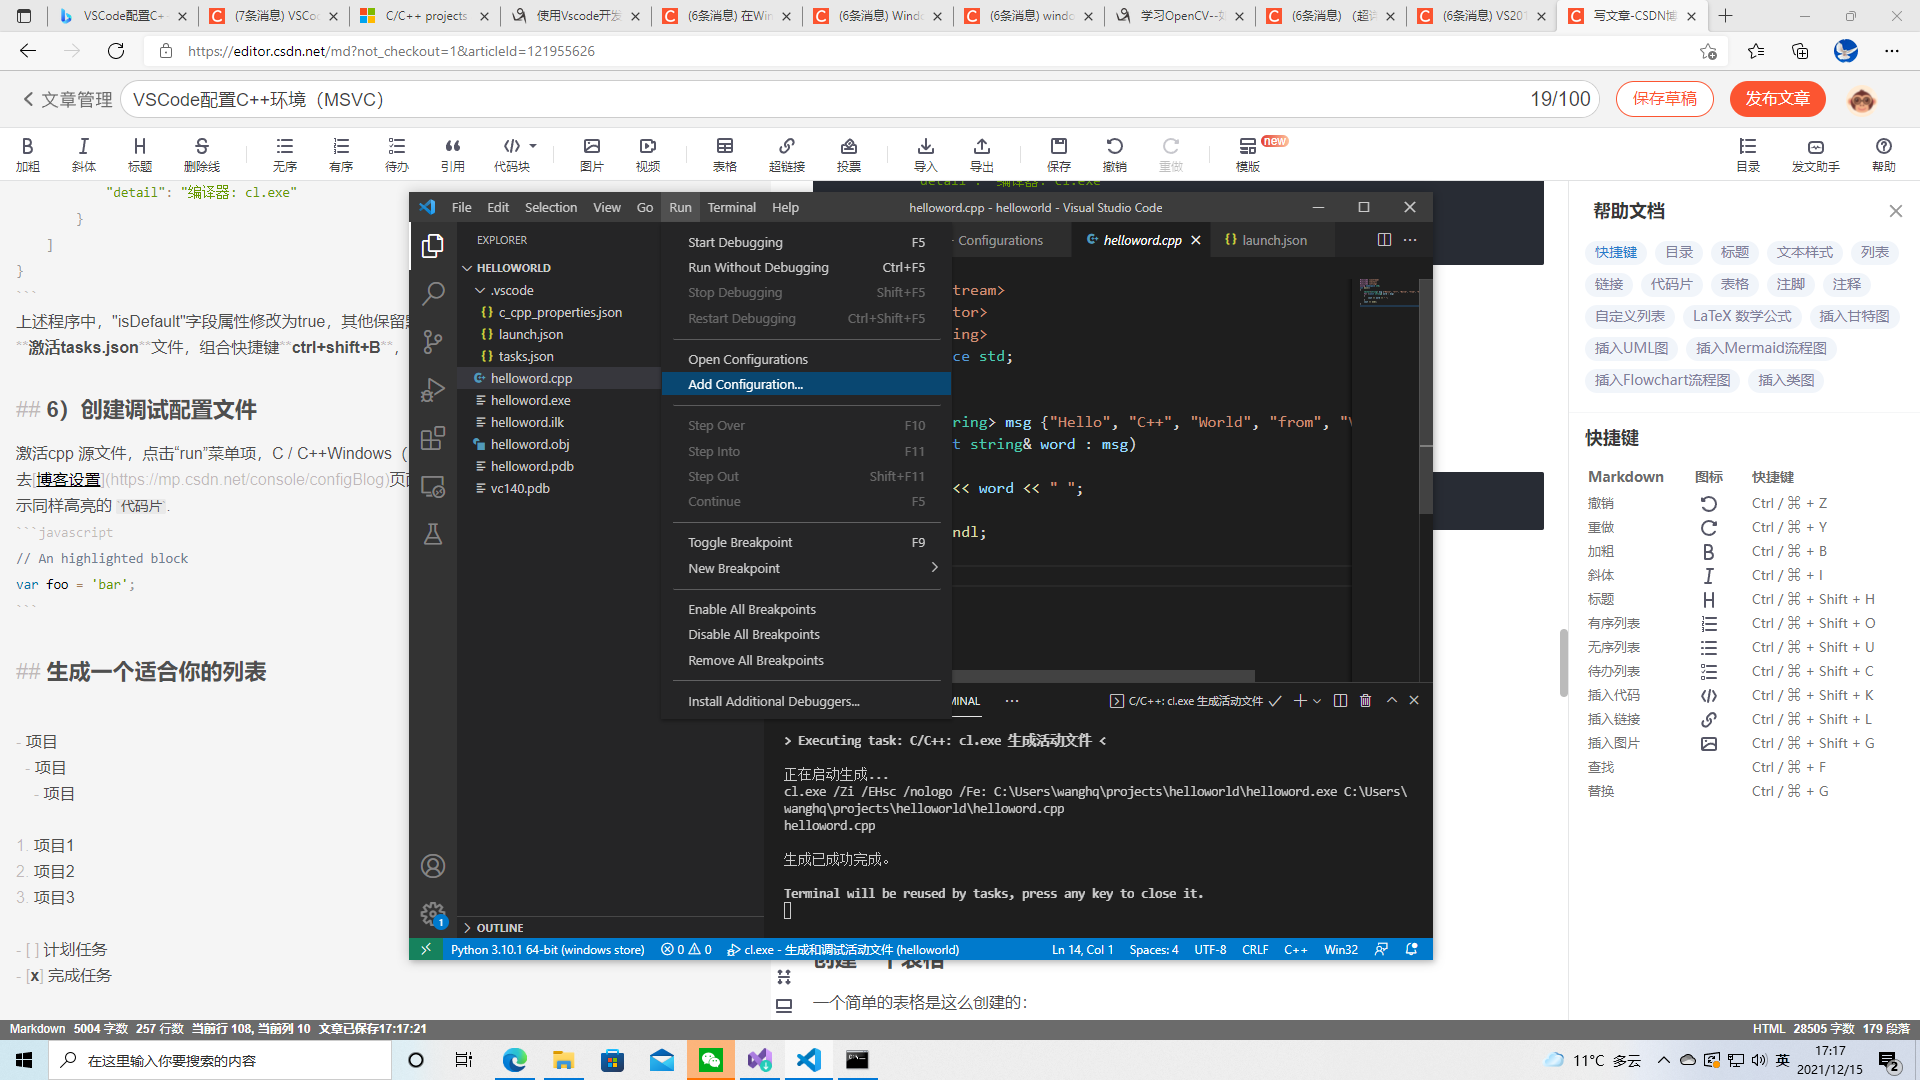
Task: Open VS Code Search activity icon
Action: [433, 294]
